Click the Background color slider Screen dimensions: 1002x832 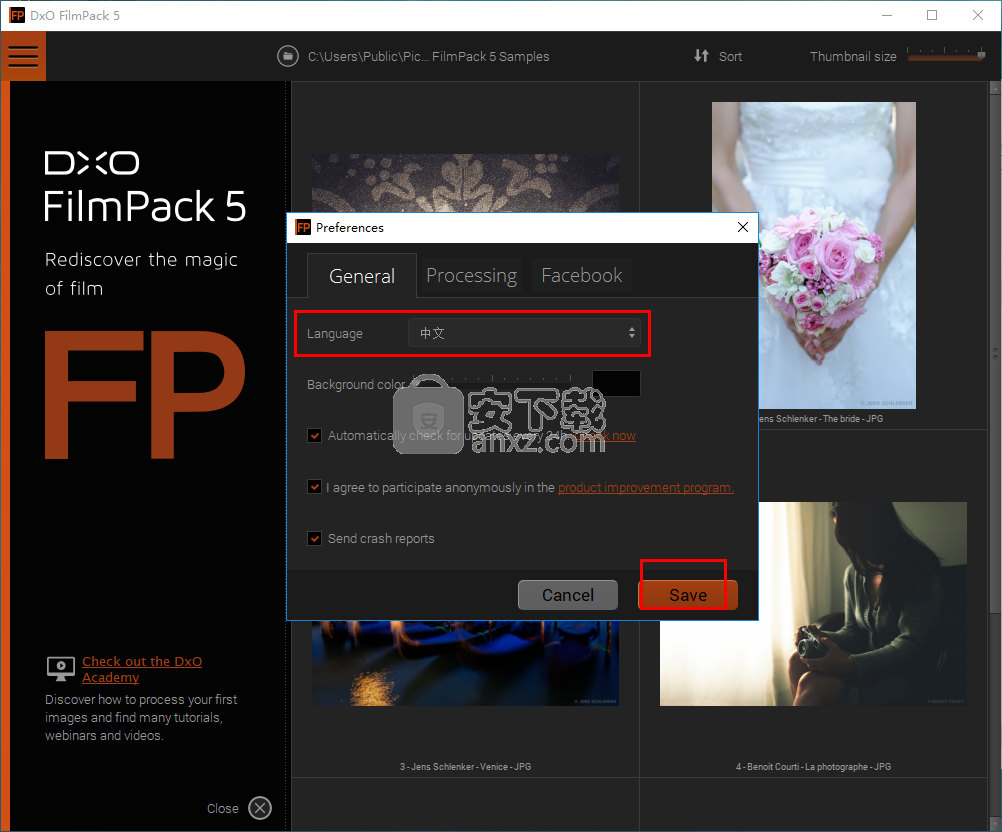(492, 379)
